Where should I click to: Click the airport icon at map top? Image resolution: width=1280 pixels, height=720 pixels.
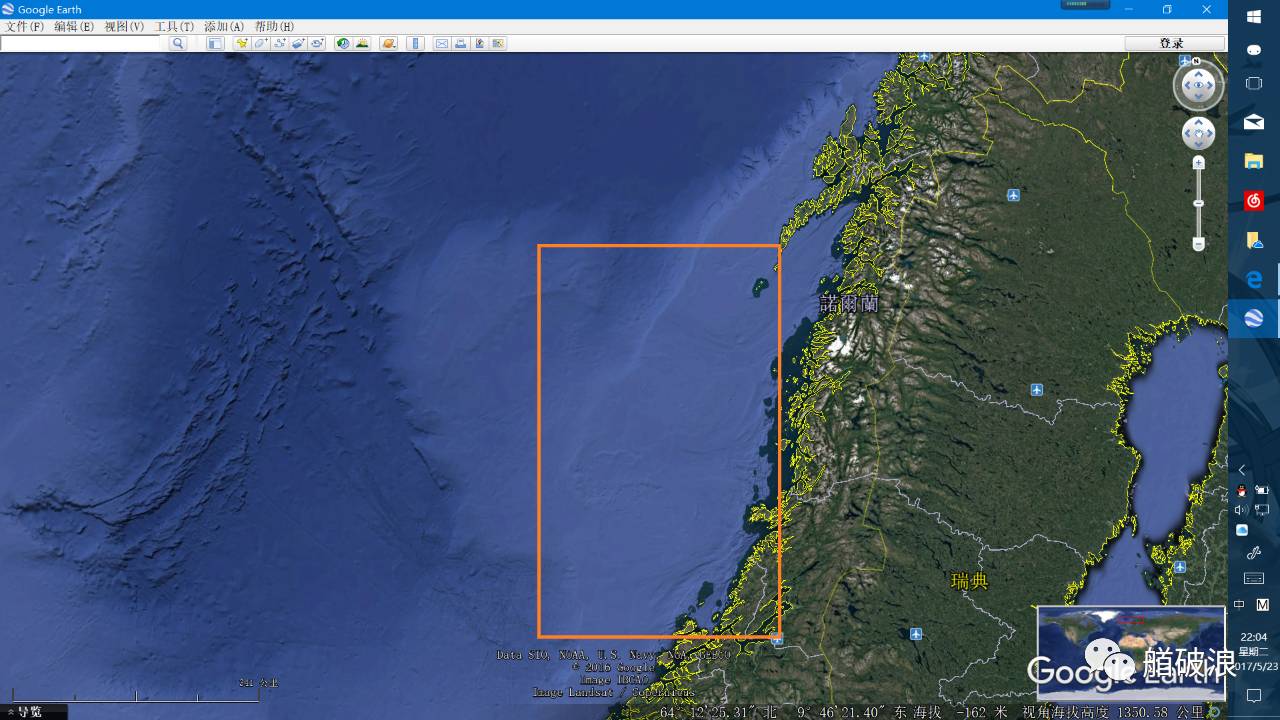[925, 57]
